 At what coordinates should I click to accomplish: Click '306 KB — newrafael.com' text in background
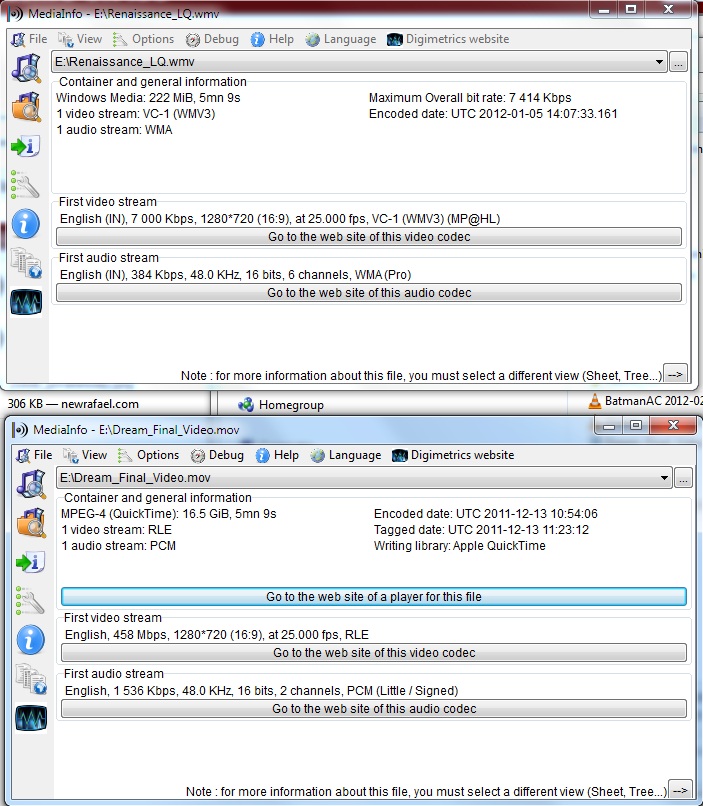coord(73,404)
